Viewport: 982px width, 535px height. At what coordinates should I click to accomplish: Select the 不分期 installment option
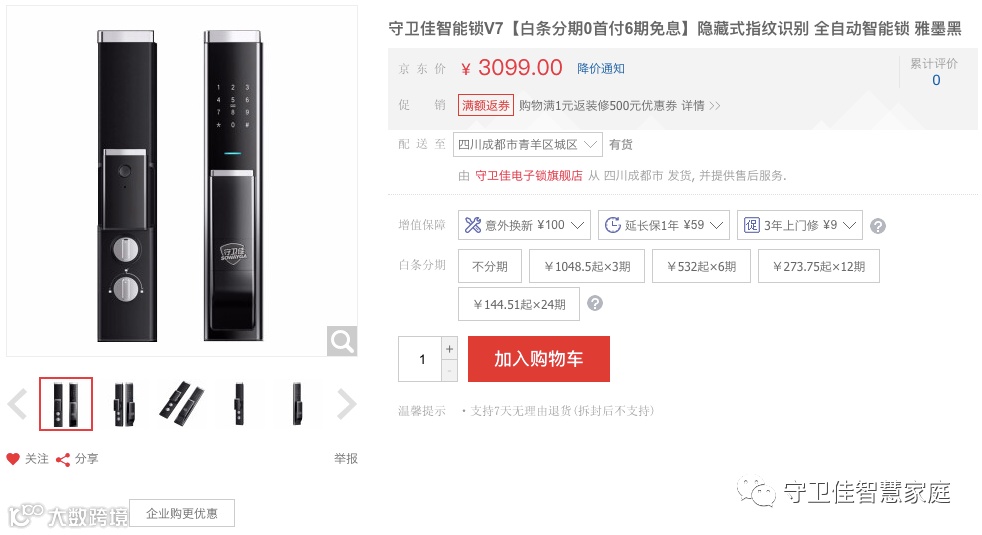click(x=490, y=266)
